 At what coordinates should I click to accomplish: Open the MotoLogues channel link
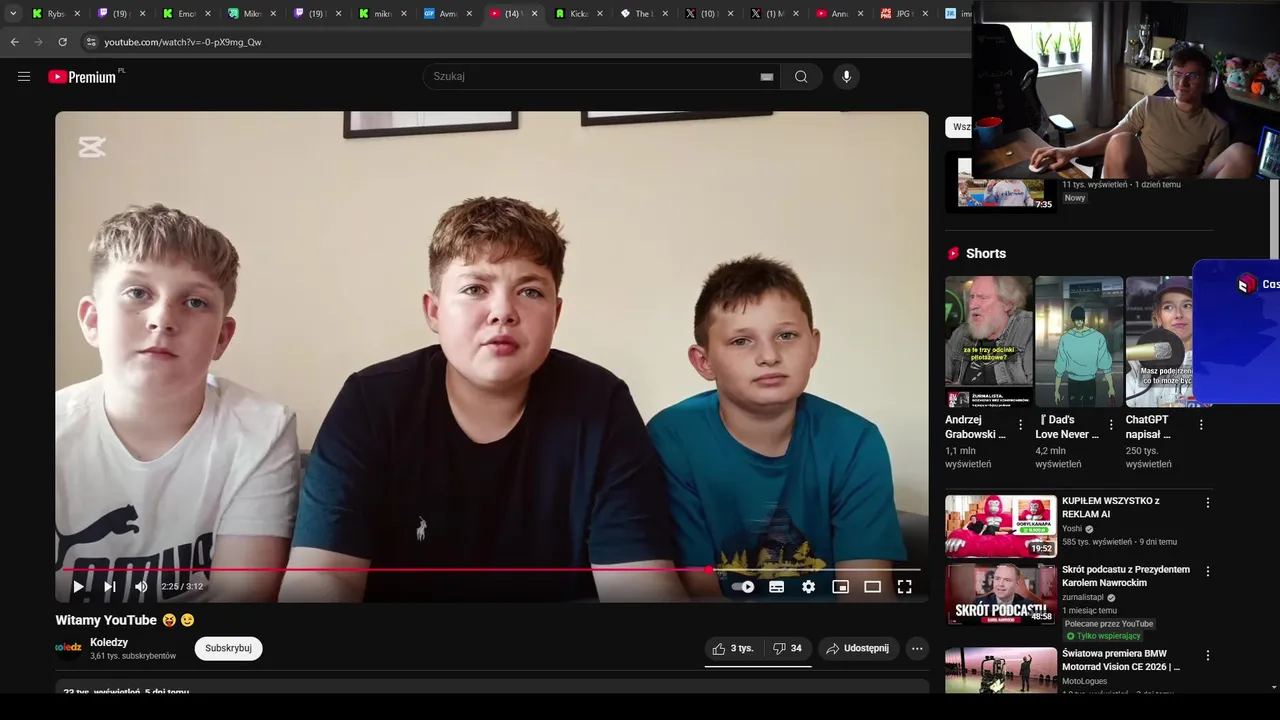coord(1084,681)
